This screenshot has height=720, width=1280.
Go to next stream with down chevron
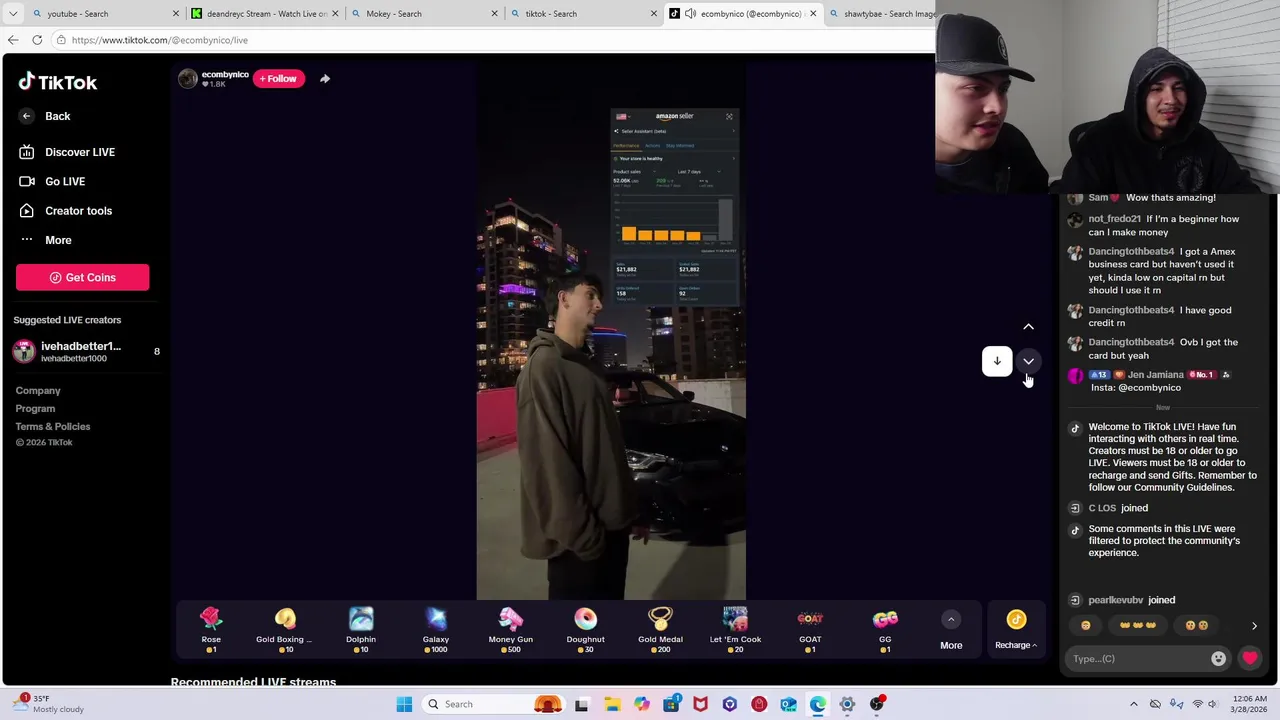(x=1028, y=361)
